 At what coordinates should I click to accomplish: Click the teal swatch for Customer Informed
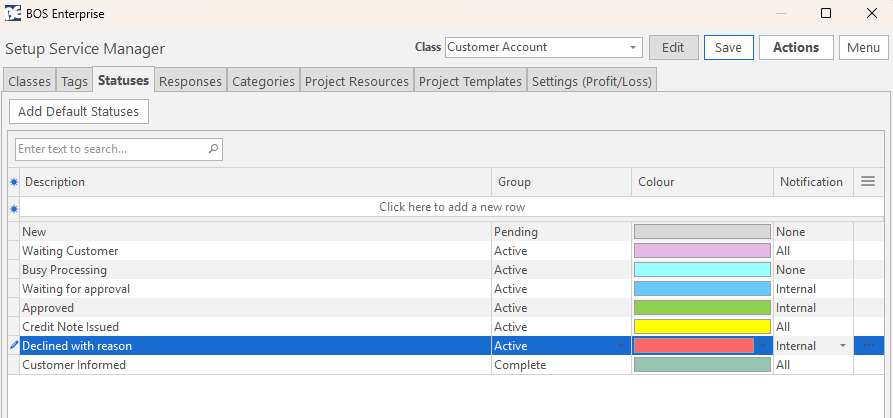(702, 364)
